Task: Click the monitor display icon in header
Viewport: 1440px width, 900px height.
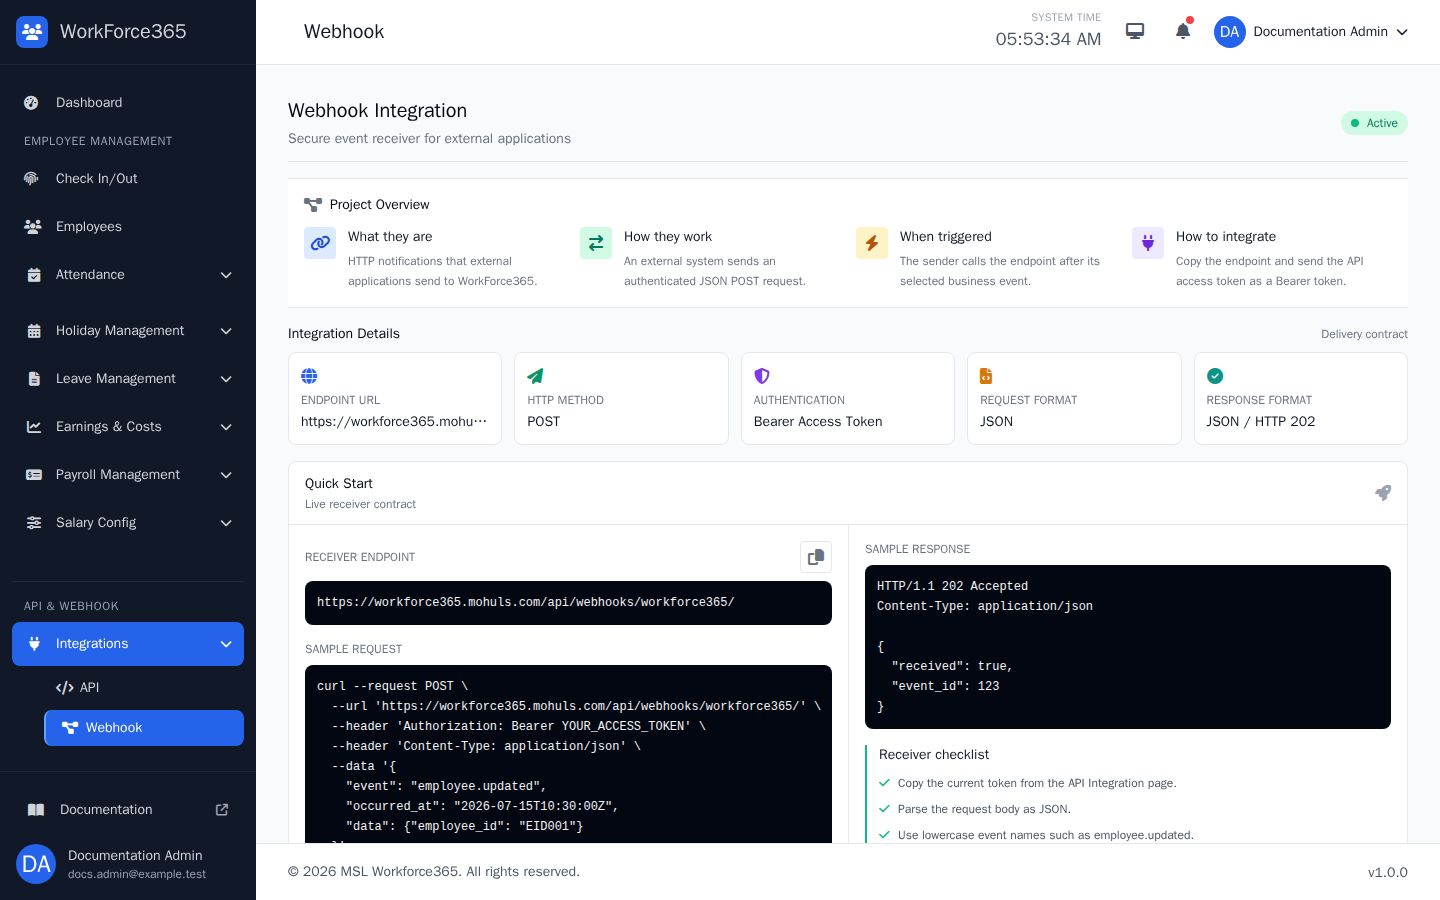Action: [x=1135, y=31]
